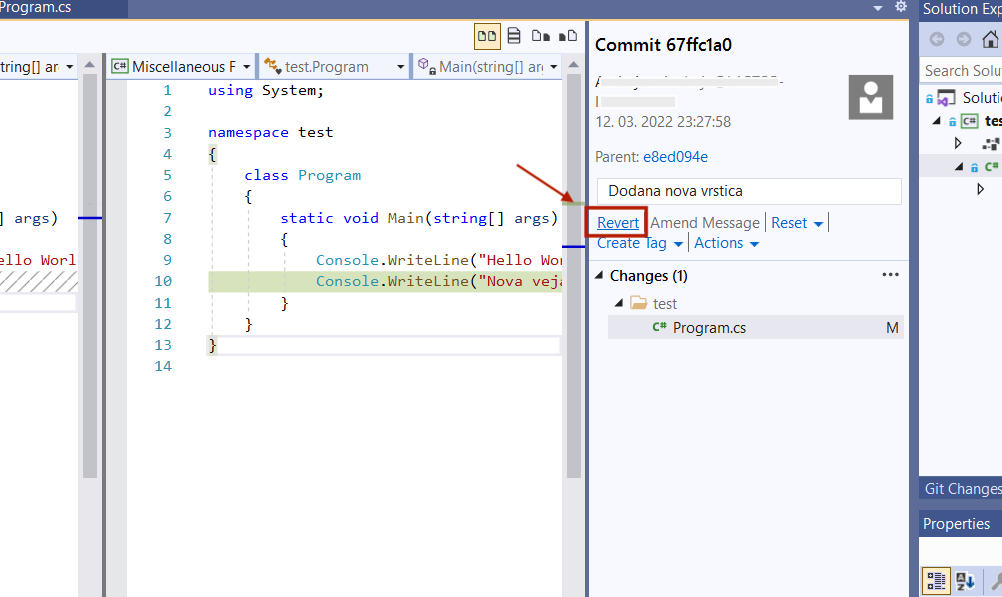Select Program.cs in the changes list
The image size is (1002, 597).
[709, 327]
